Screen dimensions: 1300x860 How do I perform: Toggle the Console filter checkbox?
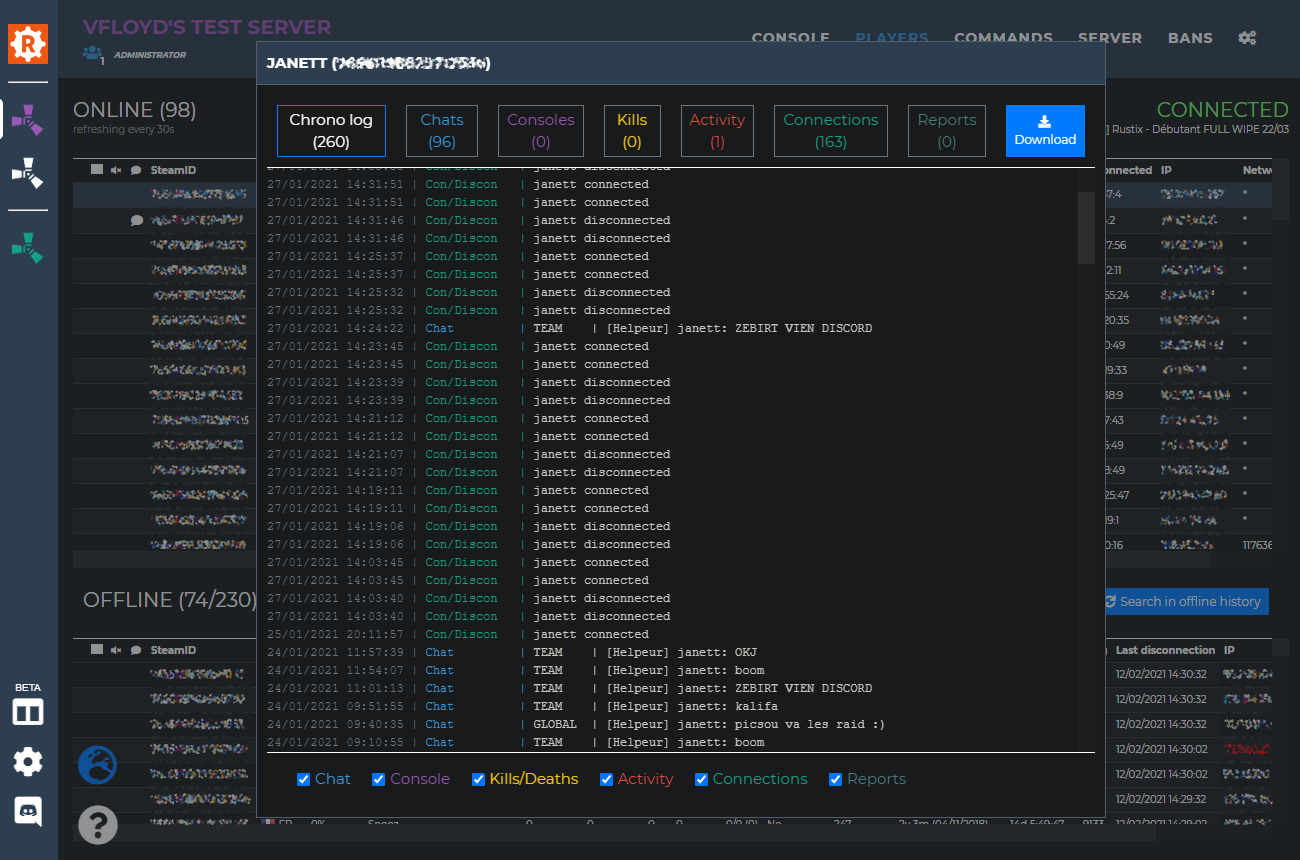(379, 780)
